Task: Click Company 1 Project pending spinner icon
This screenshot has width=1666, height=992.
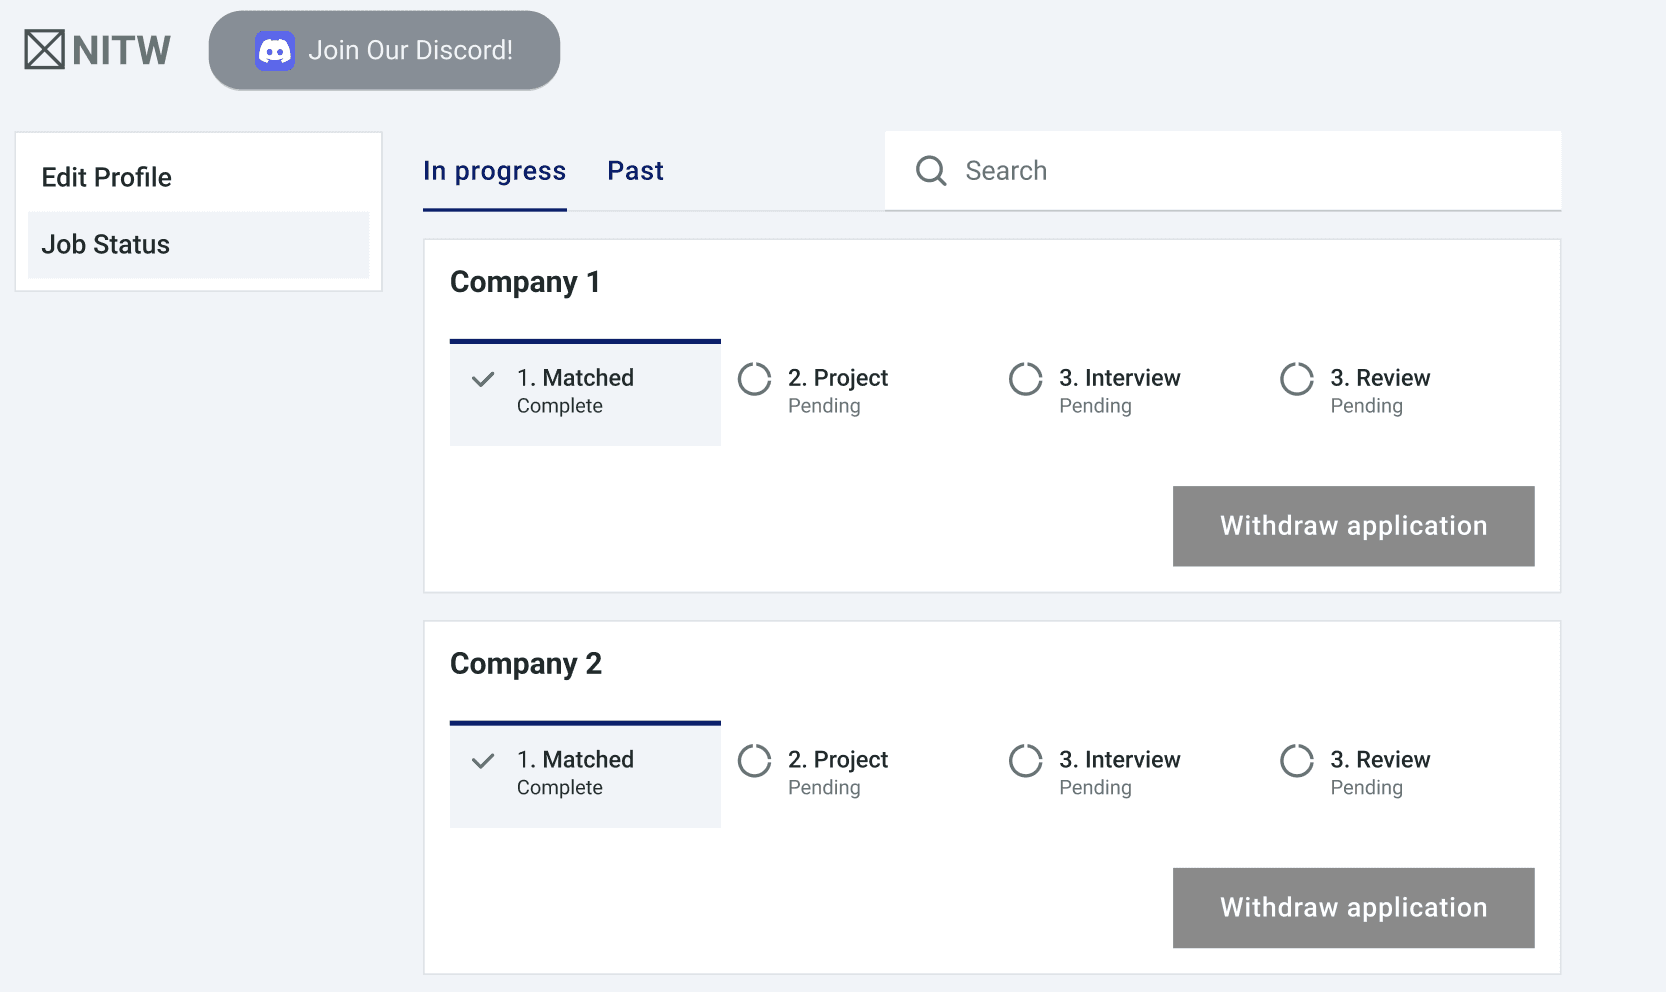Action: tap(755, 379)
